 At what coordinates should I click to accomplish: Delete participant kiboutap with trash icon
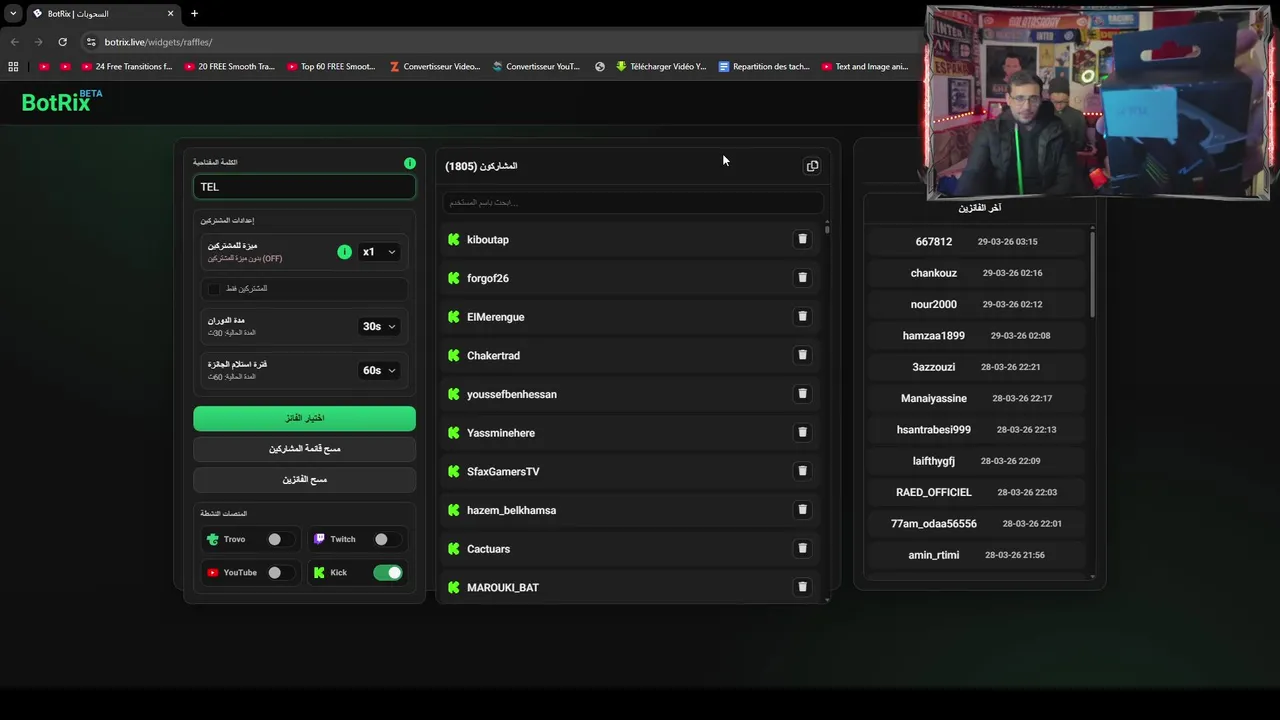[802, 239]
